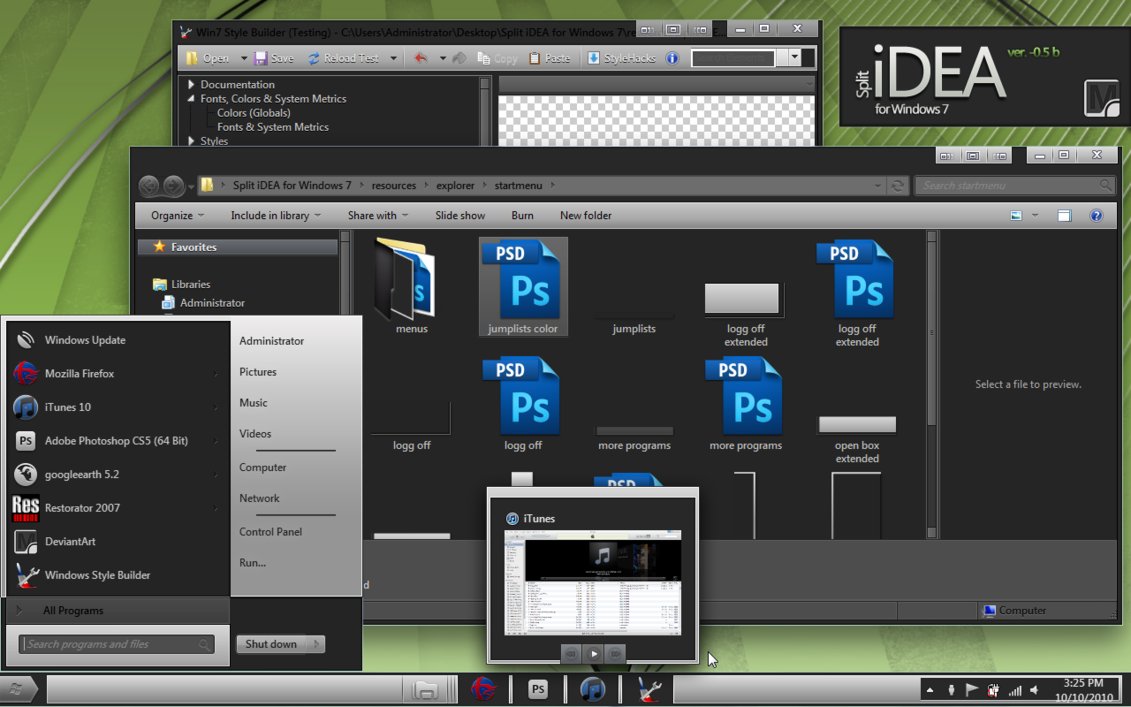Screen dimensions: 1131x707
Task: Click the Shut down button
Action: click(x=271, y=644)
